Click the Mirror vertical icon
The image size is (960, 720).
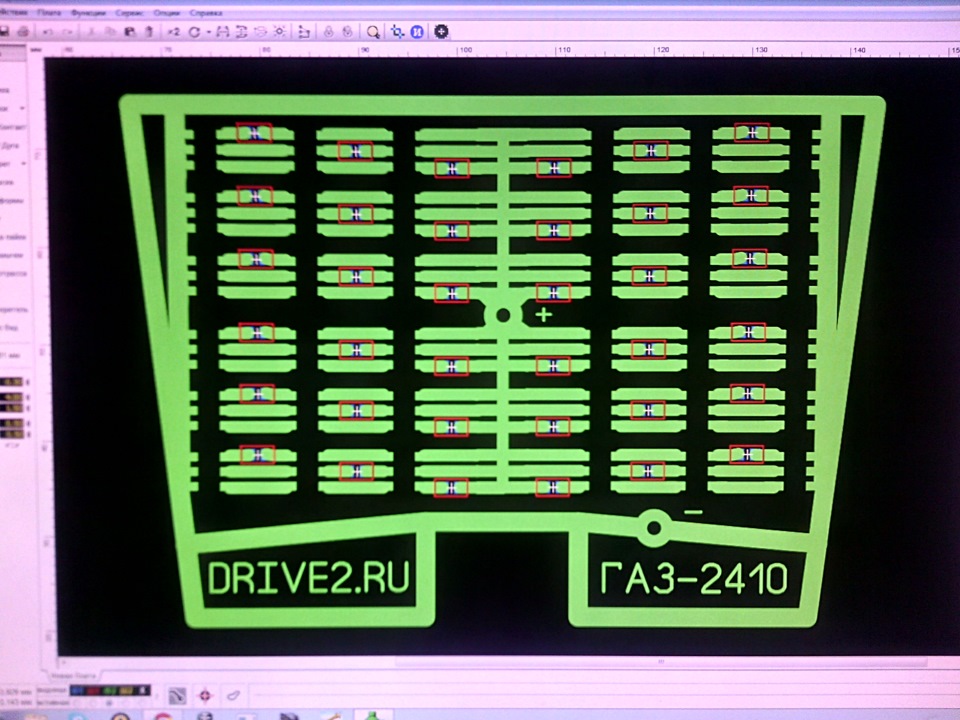pos(242,32)
